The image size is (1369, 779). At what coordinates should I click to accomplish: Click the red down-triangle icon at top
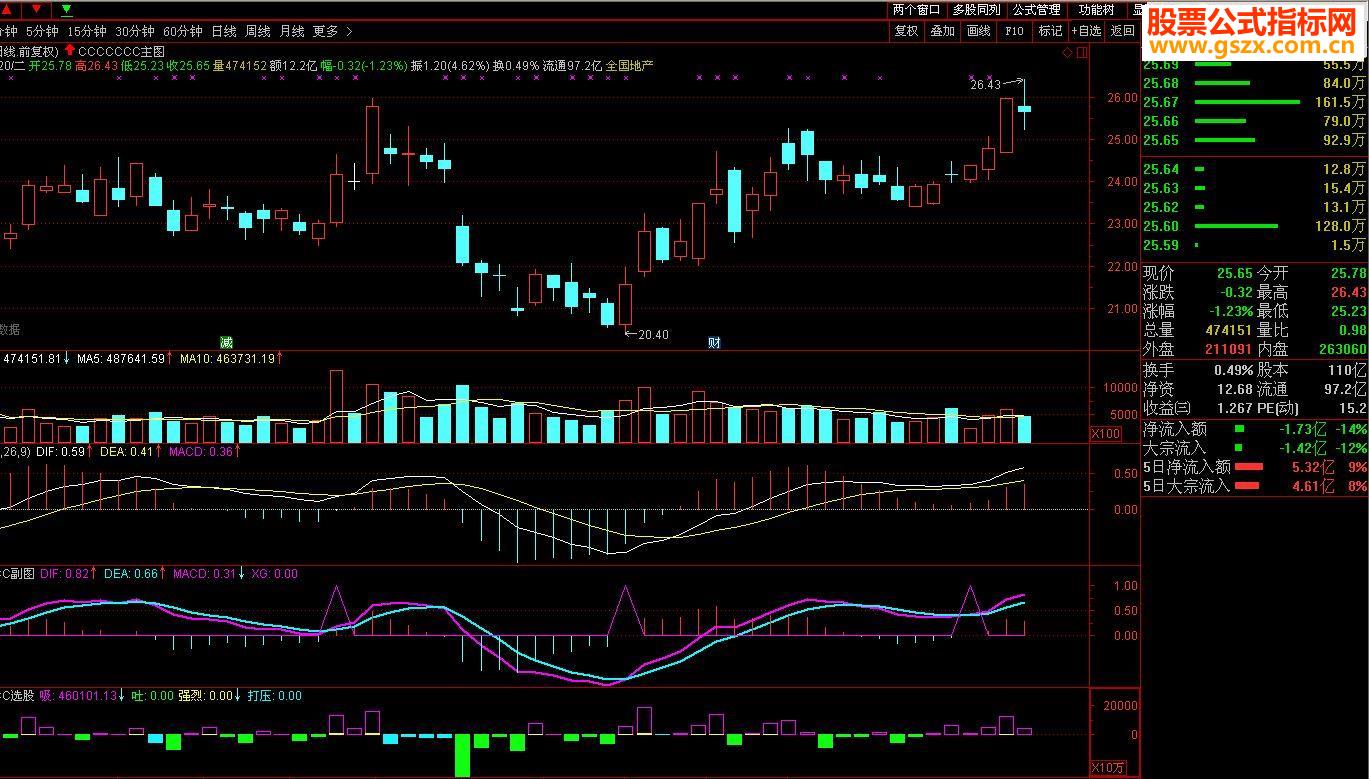point(38,10)
